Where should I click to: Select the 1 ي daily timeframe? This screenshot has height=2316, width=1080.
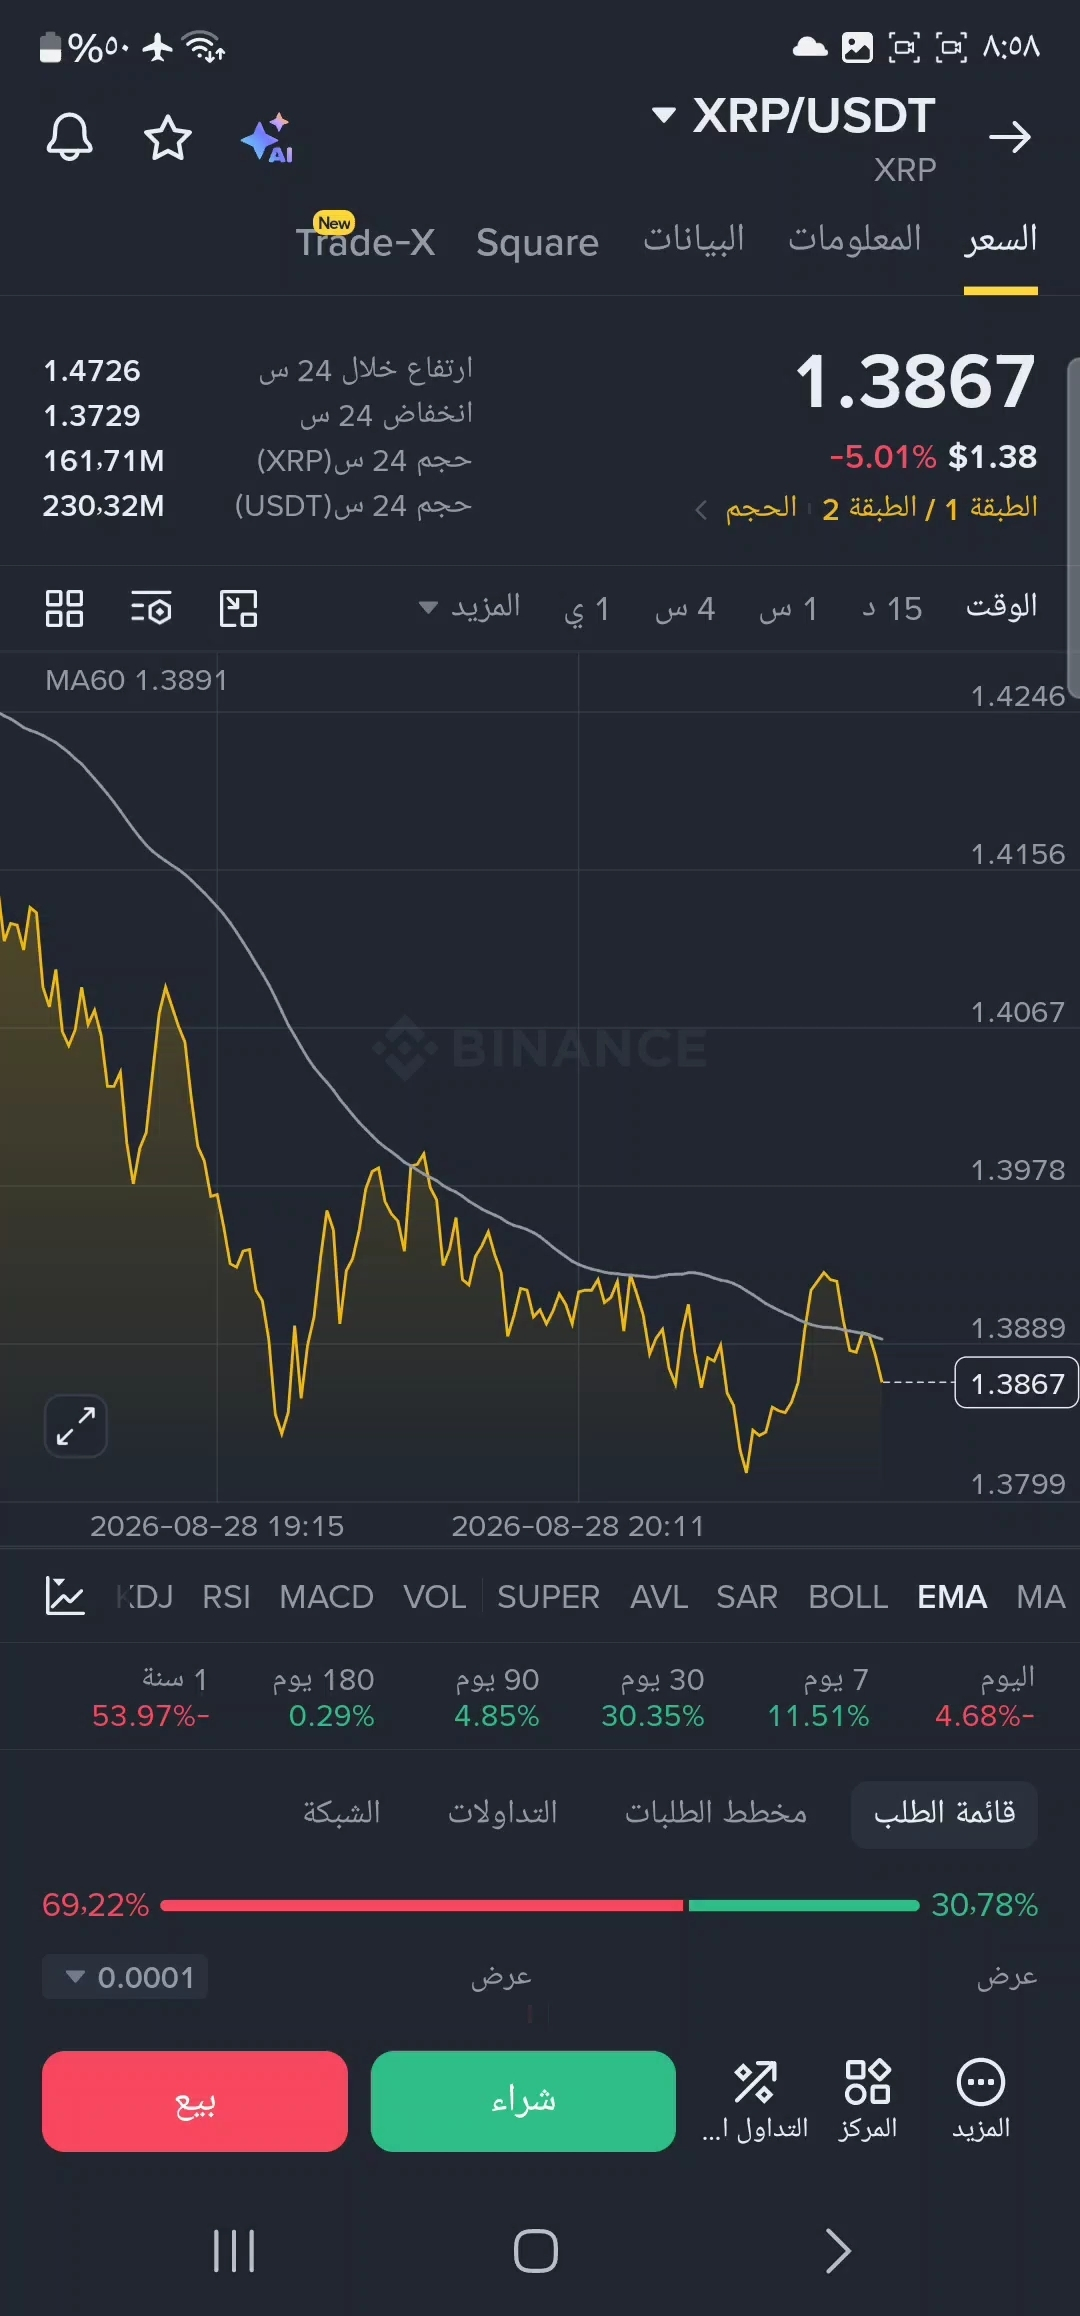(x=587, y=608)
